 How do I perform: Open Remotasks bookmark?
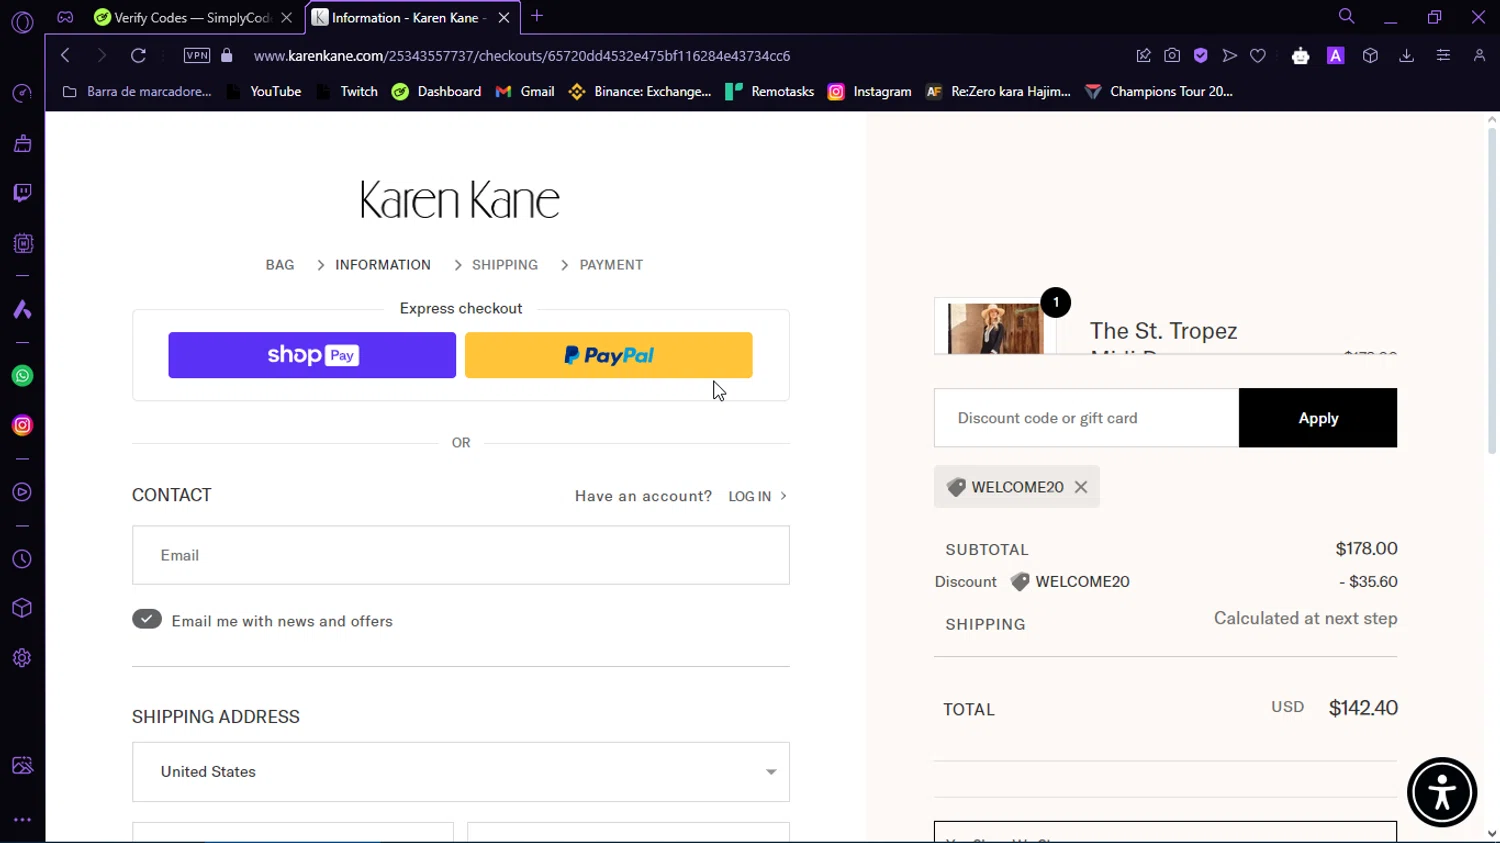pyautogui.click(x=770, y=91)
